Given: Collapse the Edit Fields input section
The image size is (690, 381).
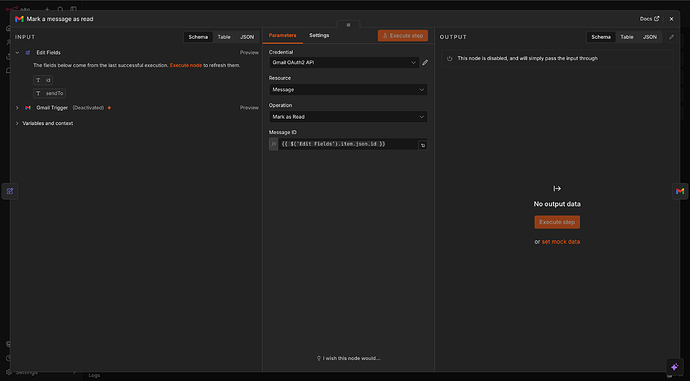Looking at the screenshot, I should 17,52.
